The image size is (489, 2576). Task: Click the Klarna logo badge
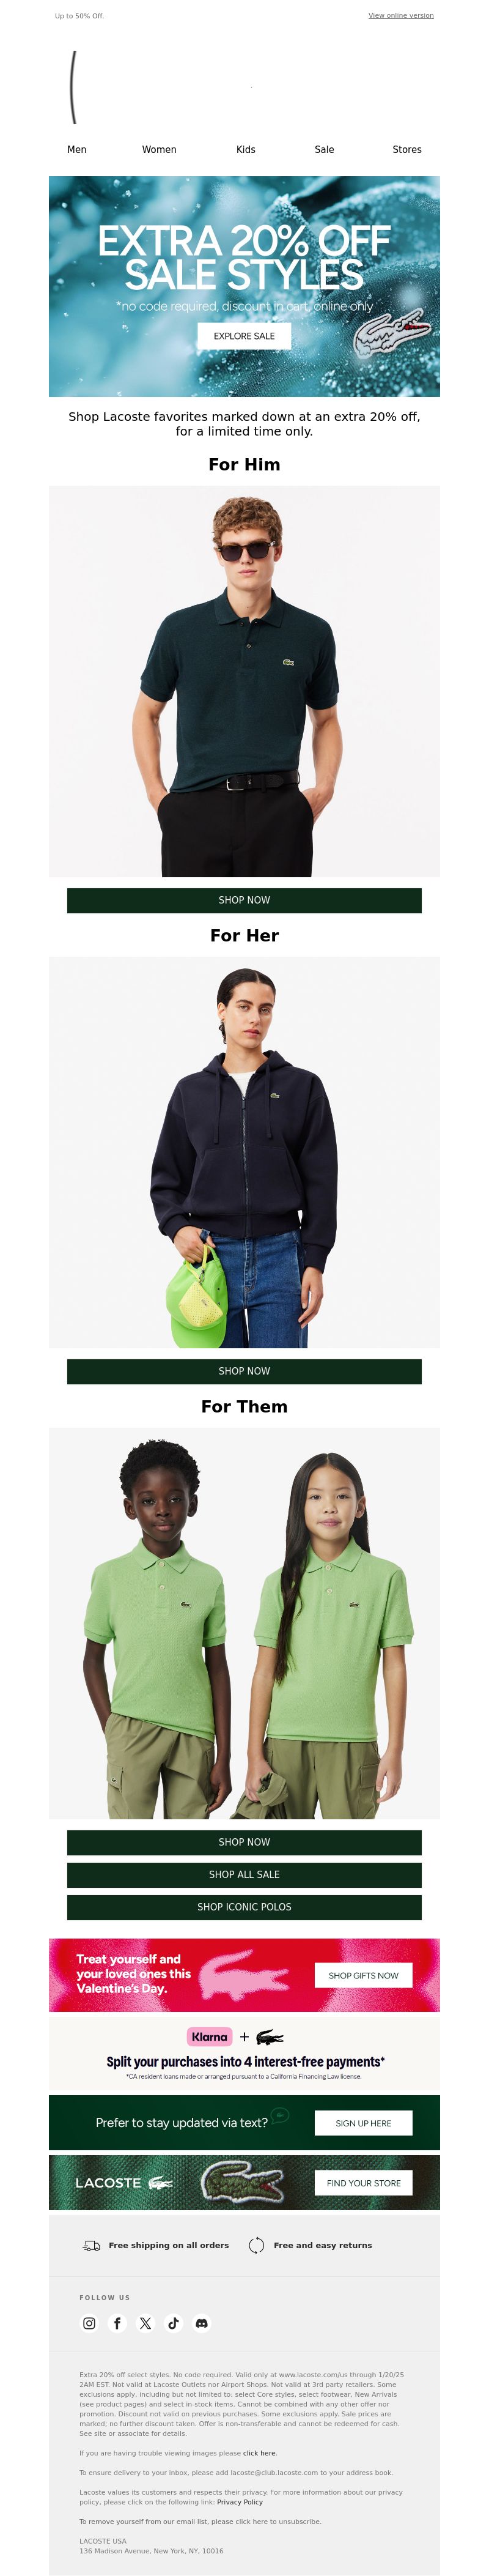pos(209,2037)
